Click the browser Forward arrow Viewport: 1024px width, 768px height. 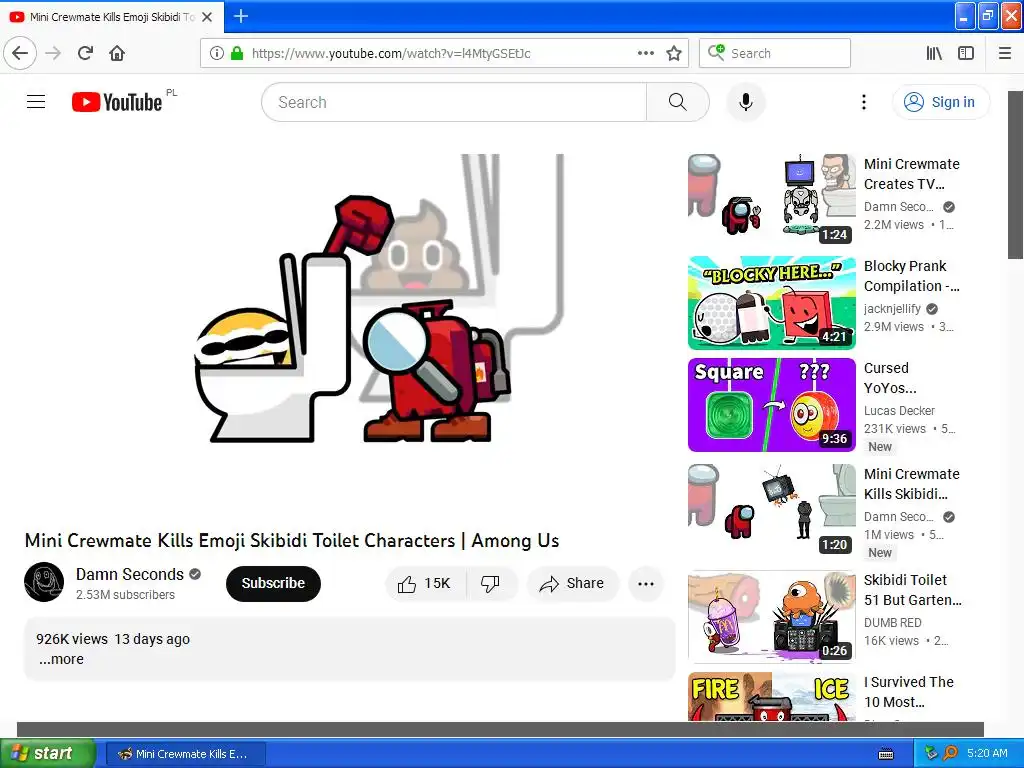point(53,53)
